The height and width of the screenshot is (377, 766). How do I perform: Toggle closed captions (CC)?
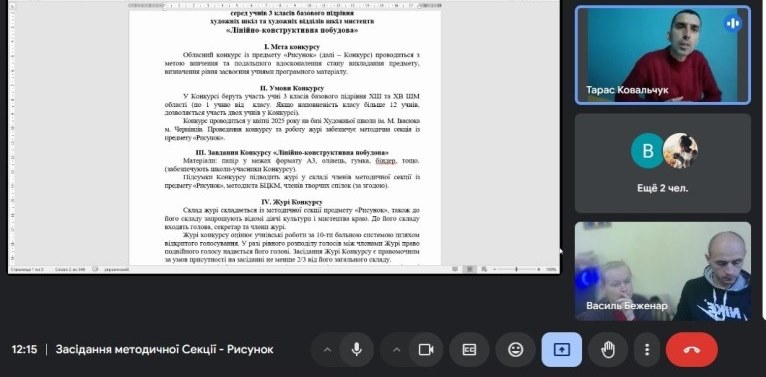(x=469, y=350)
